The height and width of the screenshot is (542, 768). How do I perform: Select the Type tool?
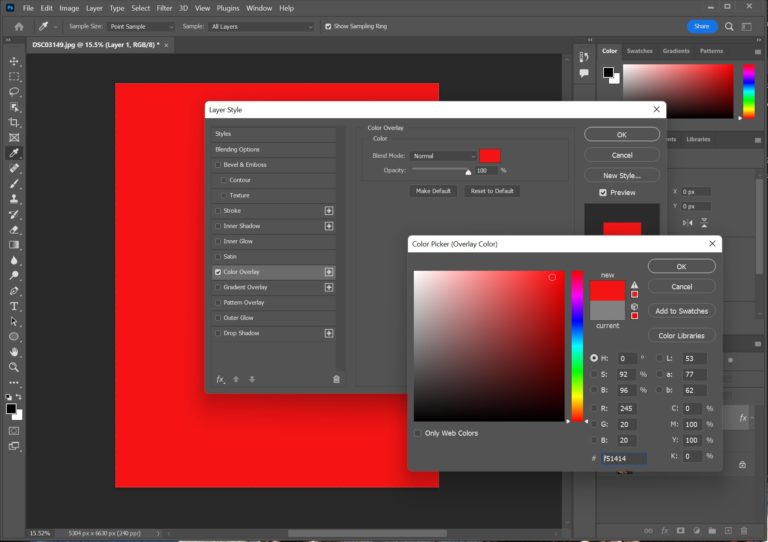[x=14, y=306]
